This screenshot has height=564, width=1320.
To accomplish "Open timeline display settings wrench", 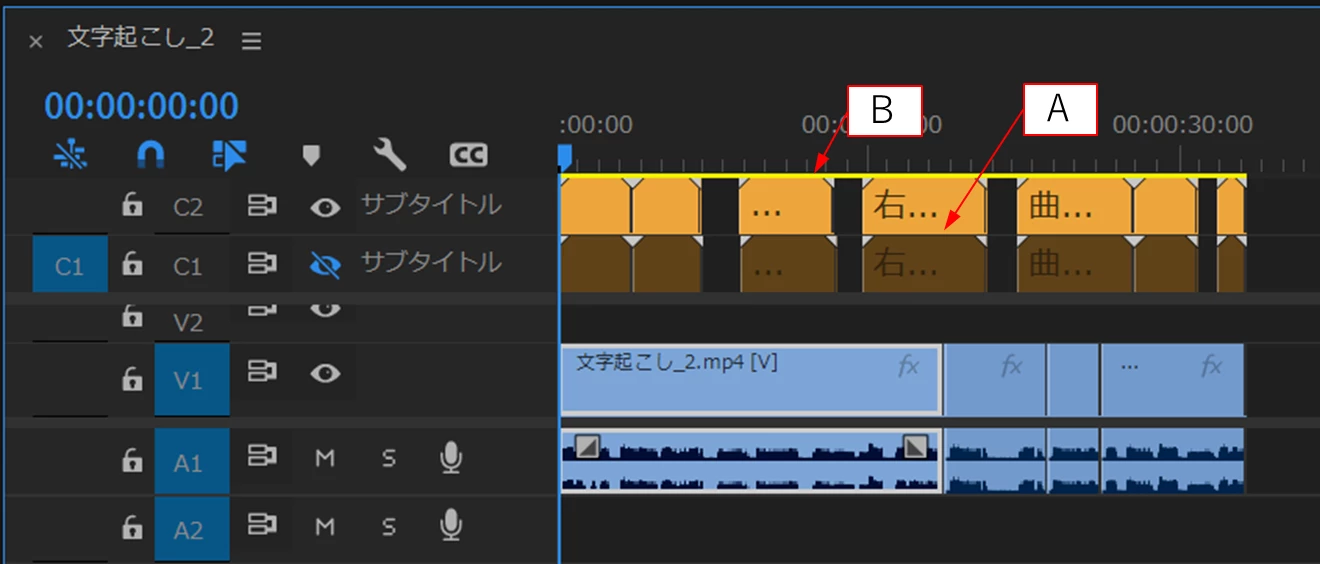I will point(389,154).
